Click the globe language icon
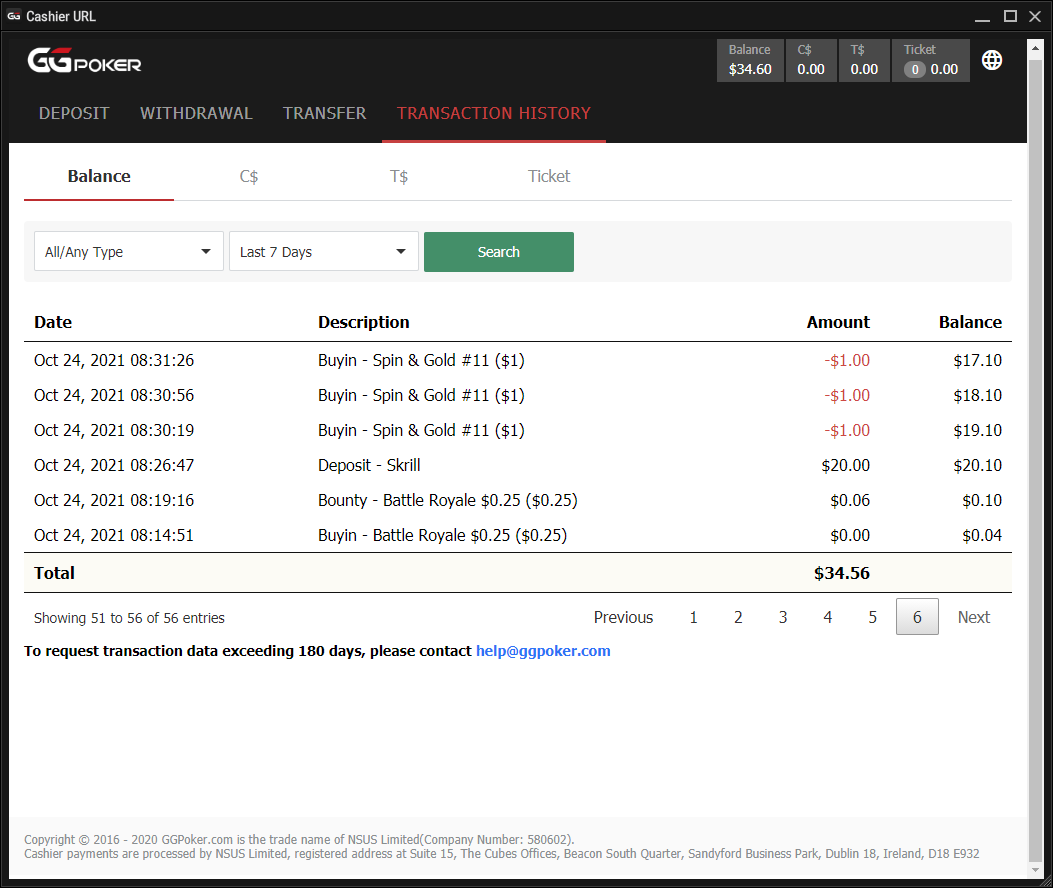This screenshot has width=1053, height=888. 992,60
